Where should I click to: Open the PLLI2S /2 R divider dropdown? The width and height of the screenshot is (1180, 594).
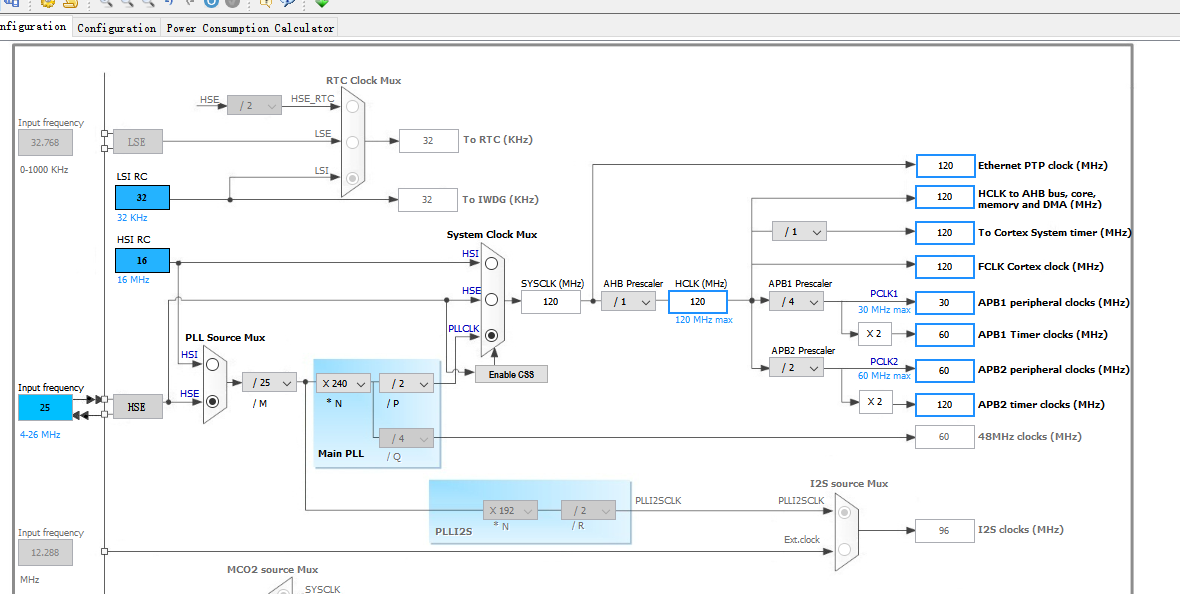click(588, 510)
